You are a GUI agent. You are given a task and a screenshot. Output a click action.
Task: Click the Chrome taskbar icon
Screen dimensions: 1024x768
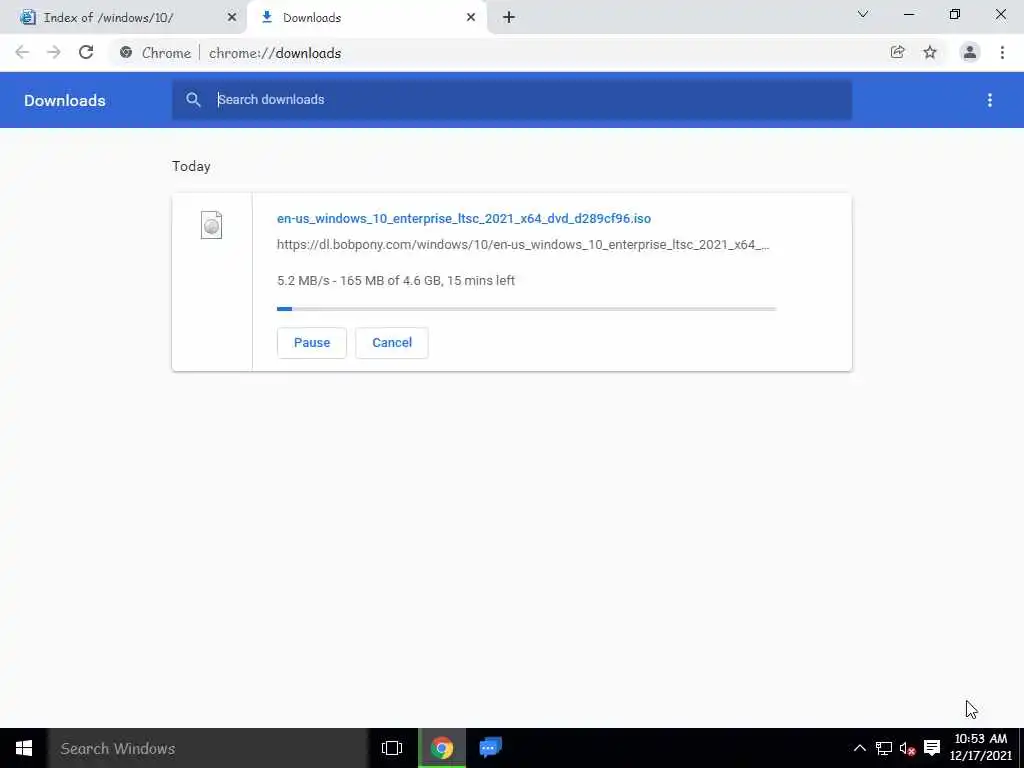(x=441, y=748)
